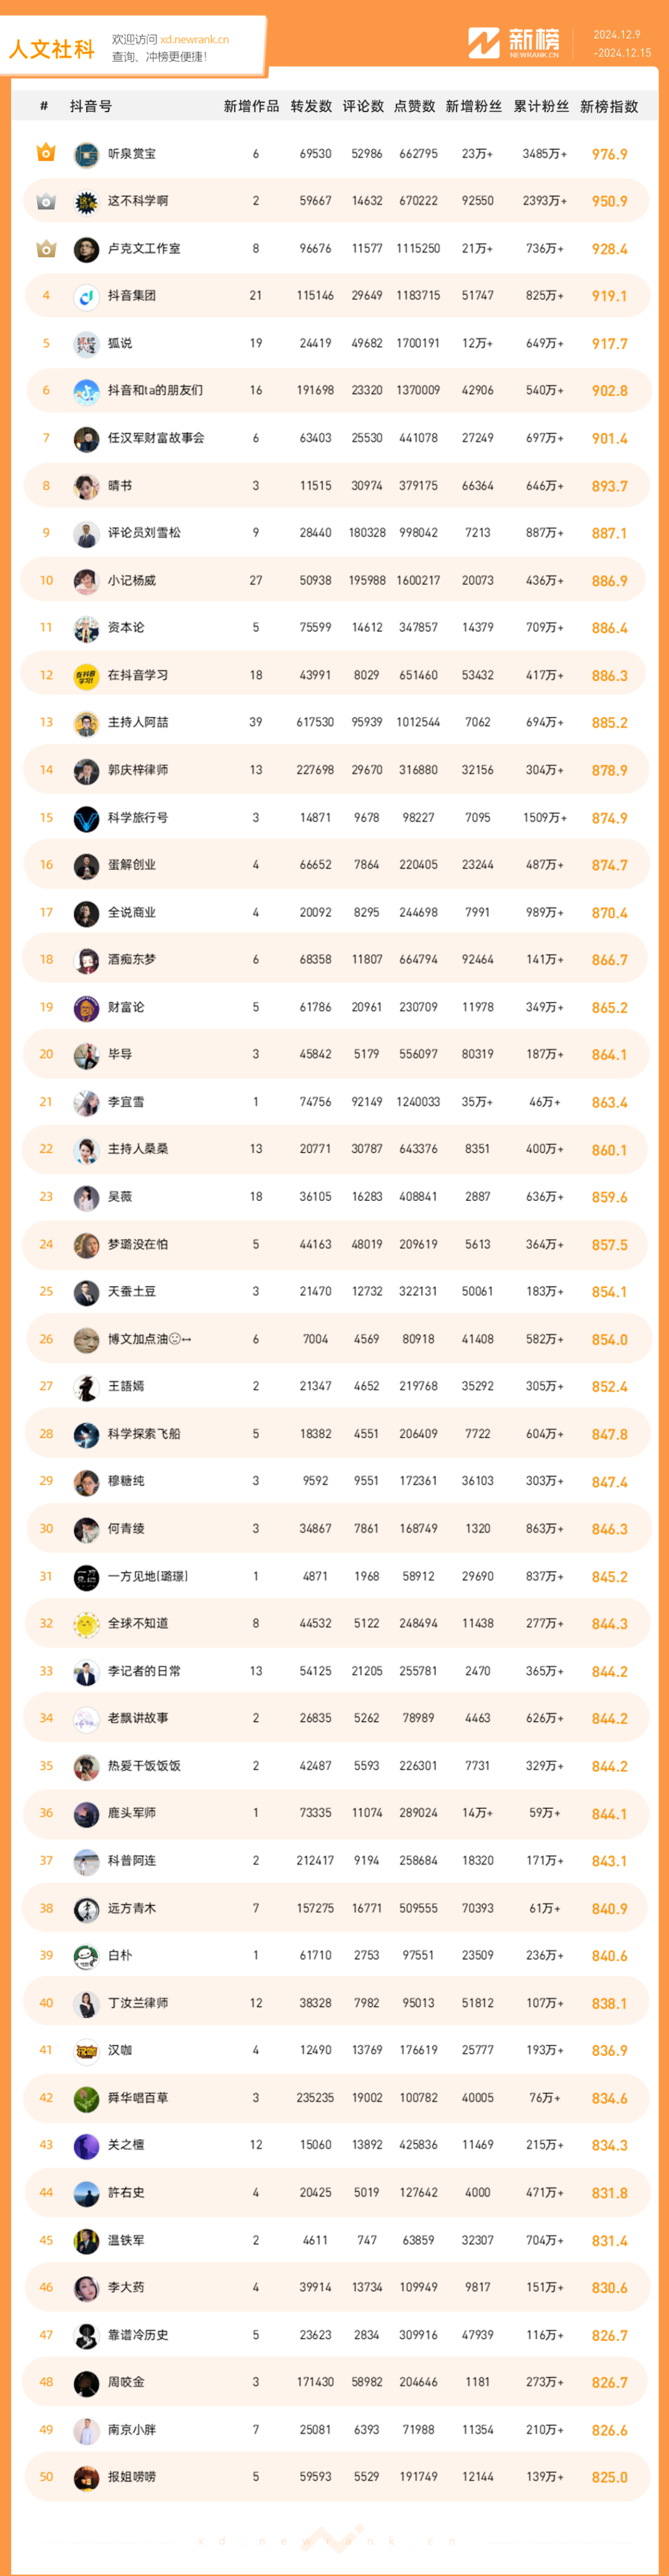Click 976.9 index score of 听泉赏宝

[x=609, y=154]
